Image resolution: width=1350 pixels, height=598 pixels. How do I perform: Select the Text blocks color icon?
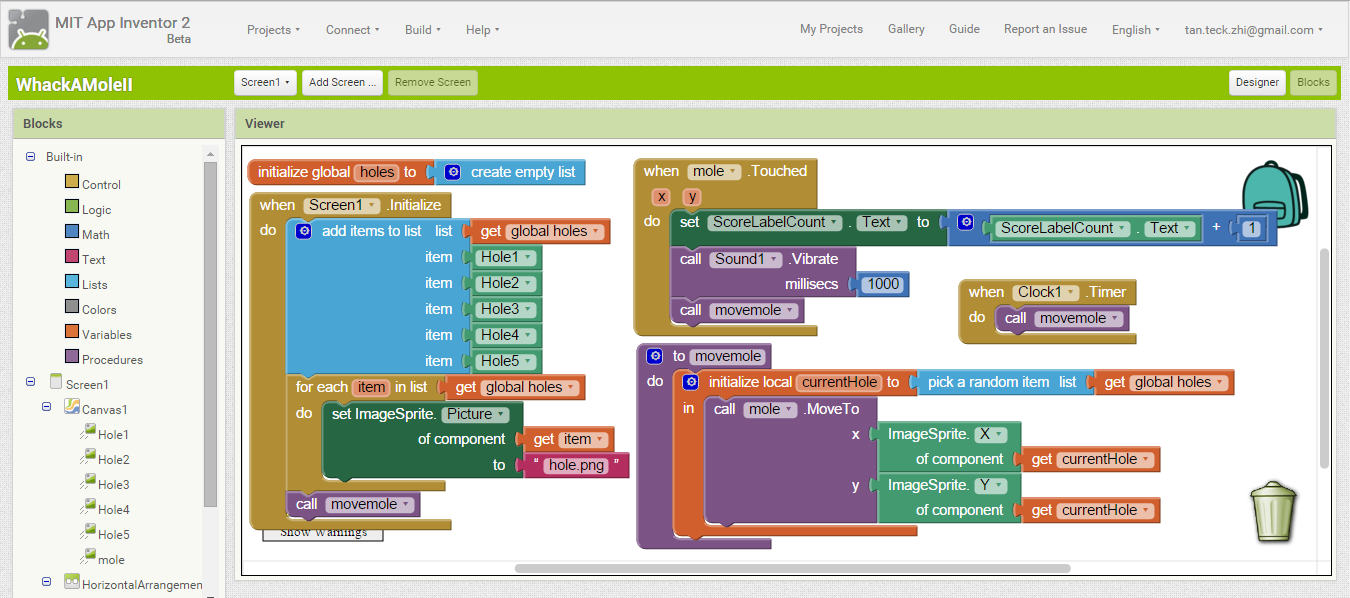(72, 256)
